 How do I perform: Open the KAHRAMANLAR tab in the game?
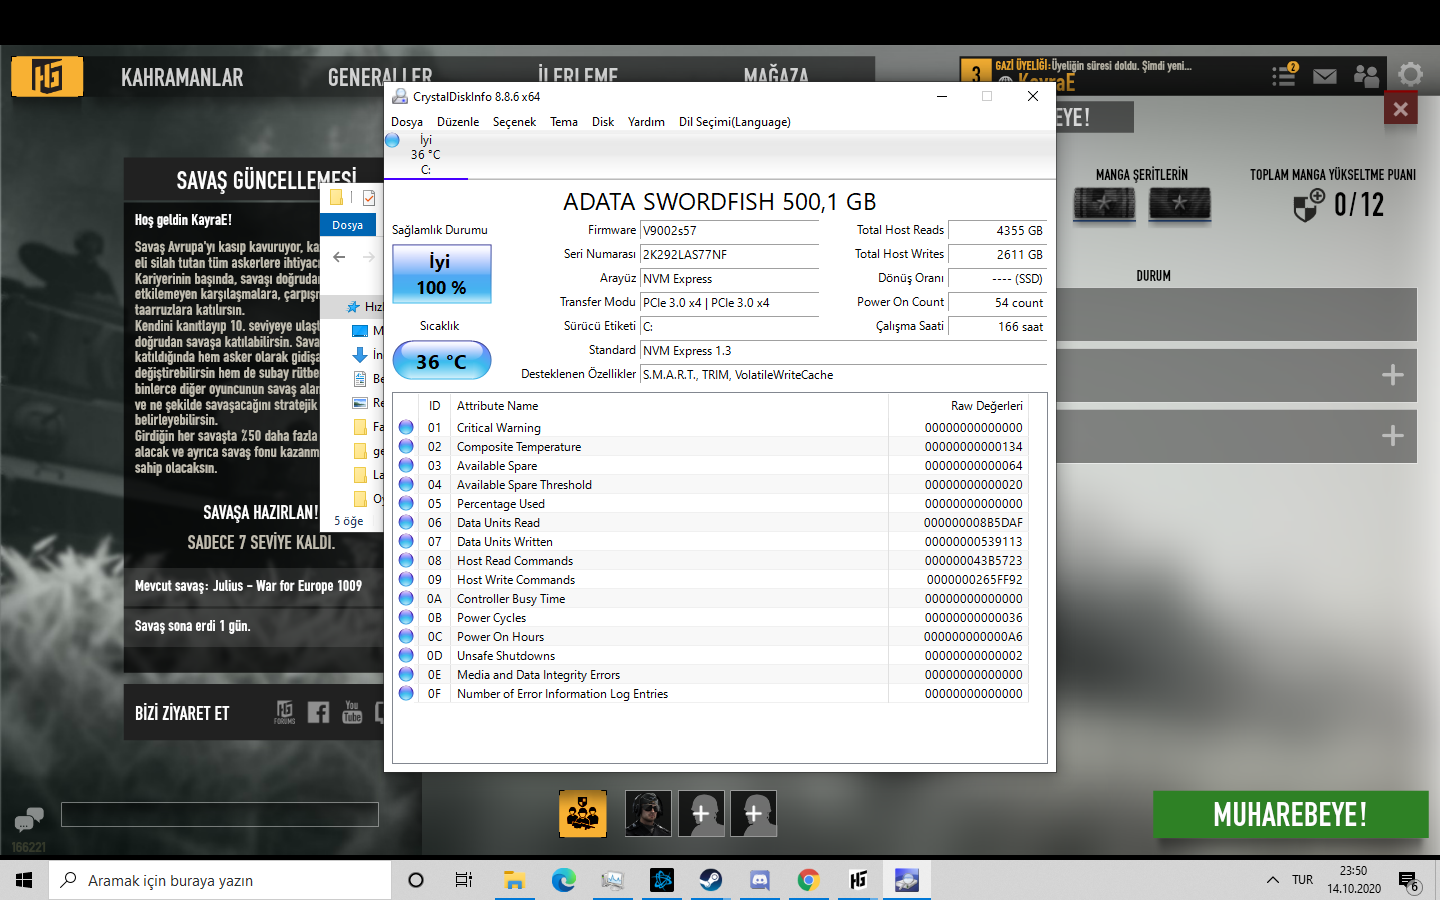(x=182, y=77)
